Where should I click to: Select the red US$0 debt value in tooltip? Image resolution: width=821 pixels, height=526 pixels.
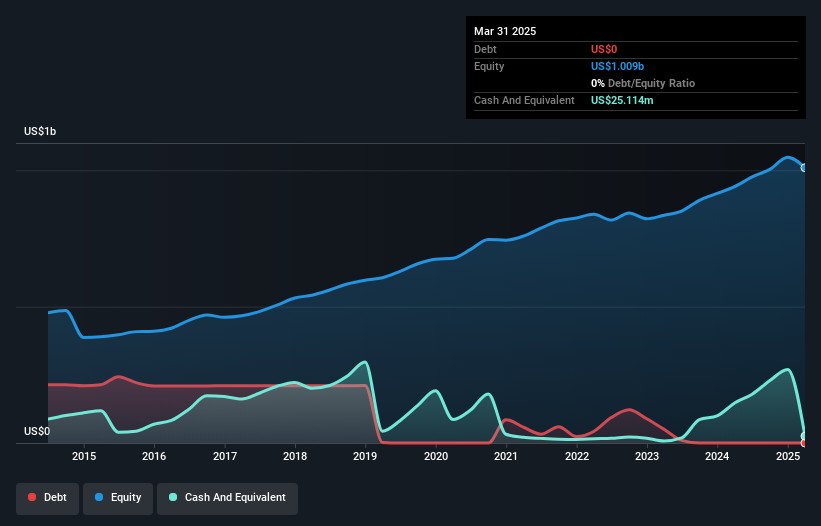(x=604, y=49)
